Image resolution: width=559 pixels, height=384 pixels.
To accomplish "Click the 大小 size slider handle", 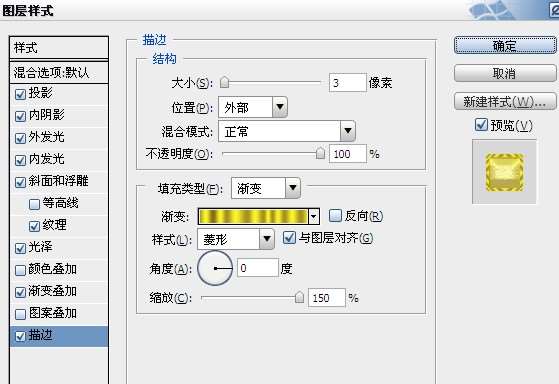I will [224, 82].
